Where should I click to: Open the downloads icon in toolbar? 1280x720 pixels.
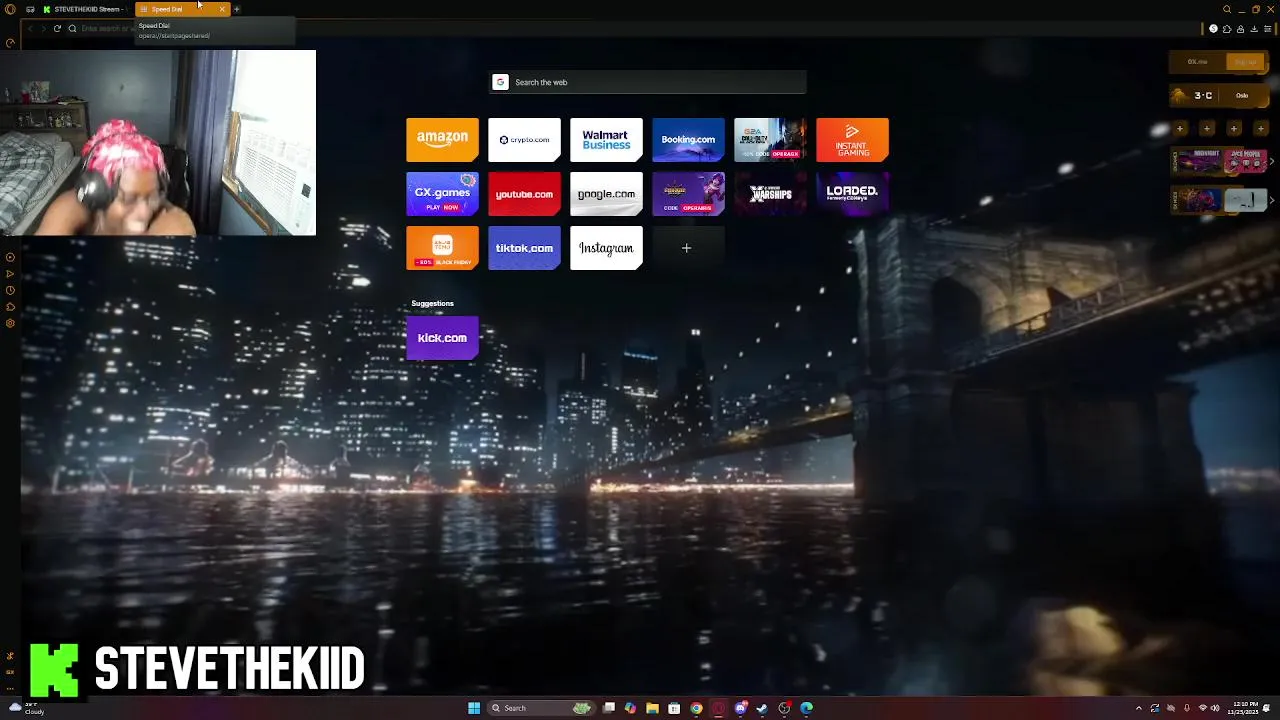1254,29
